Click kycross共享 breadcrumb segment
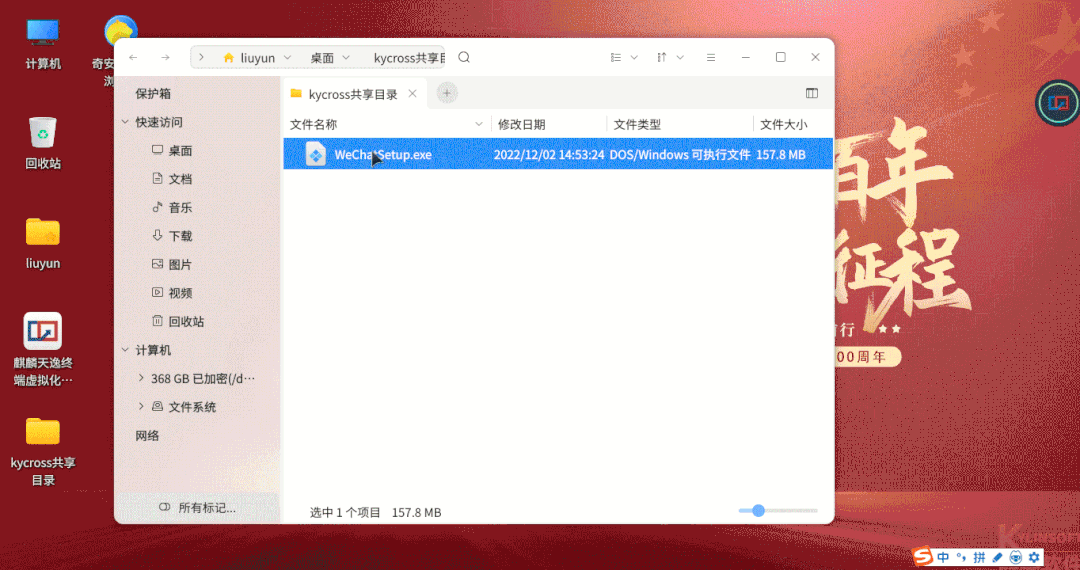 coord(409,58)
